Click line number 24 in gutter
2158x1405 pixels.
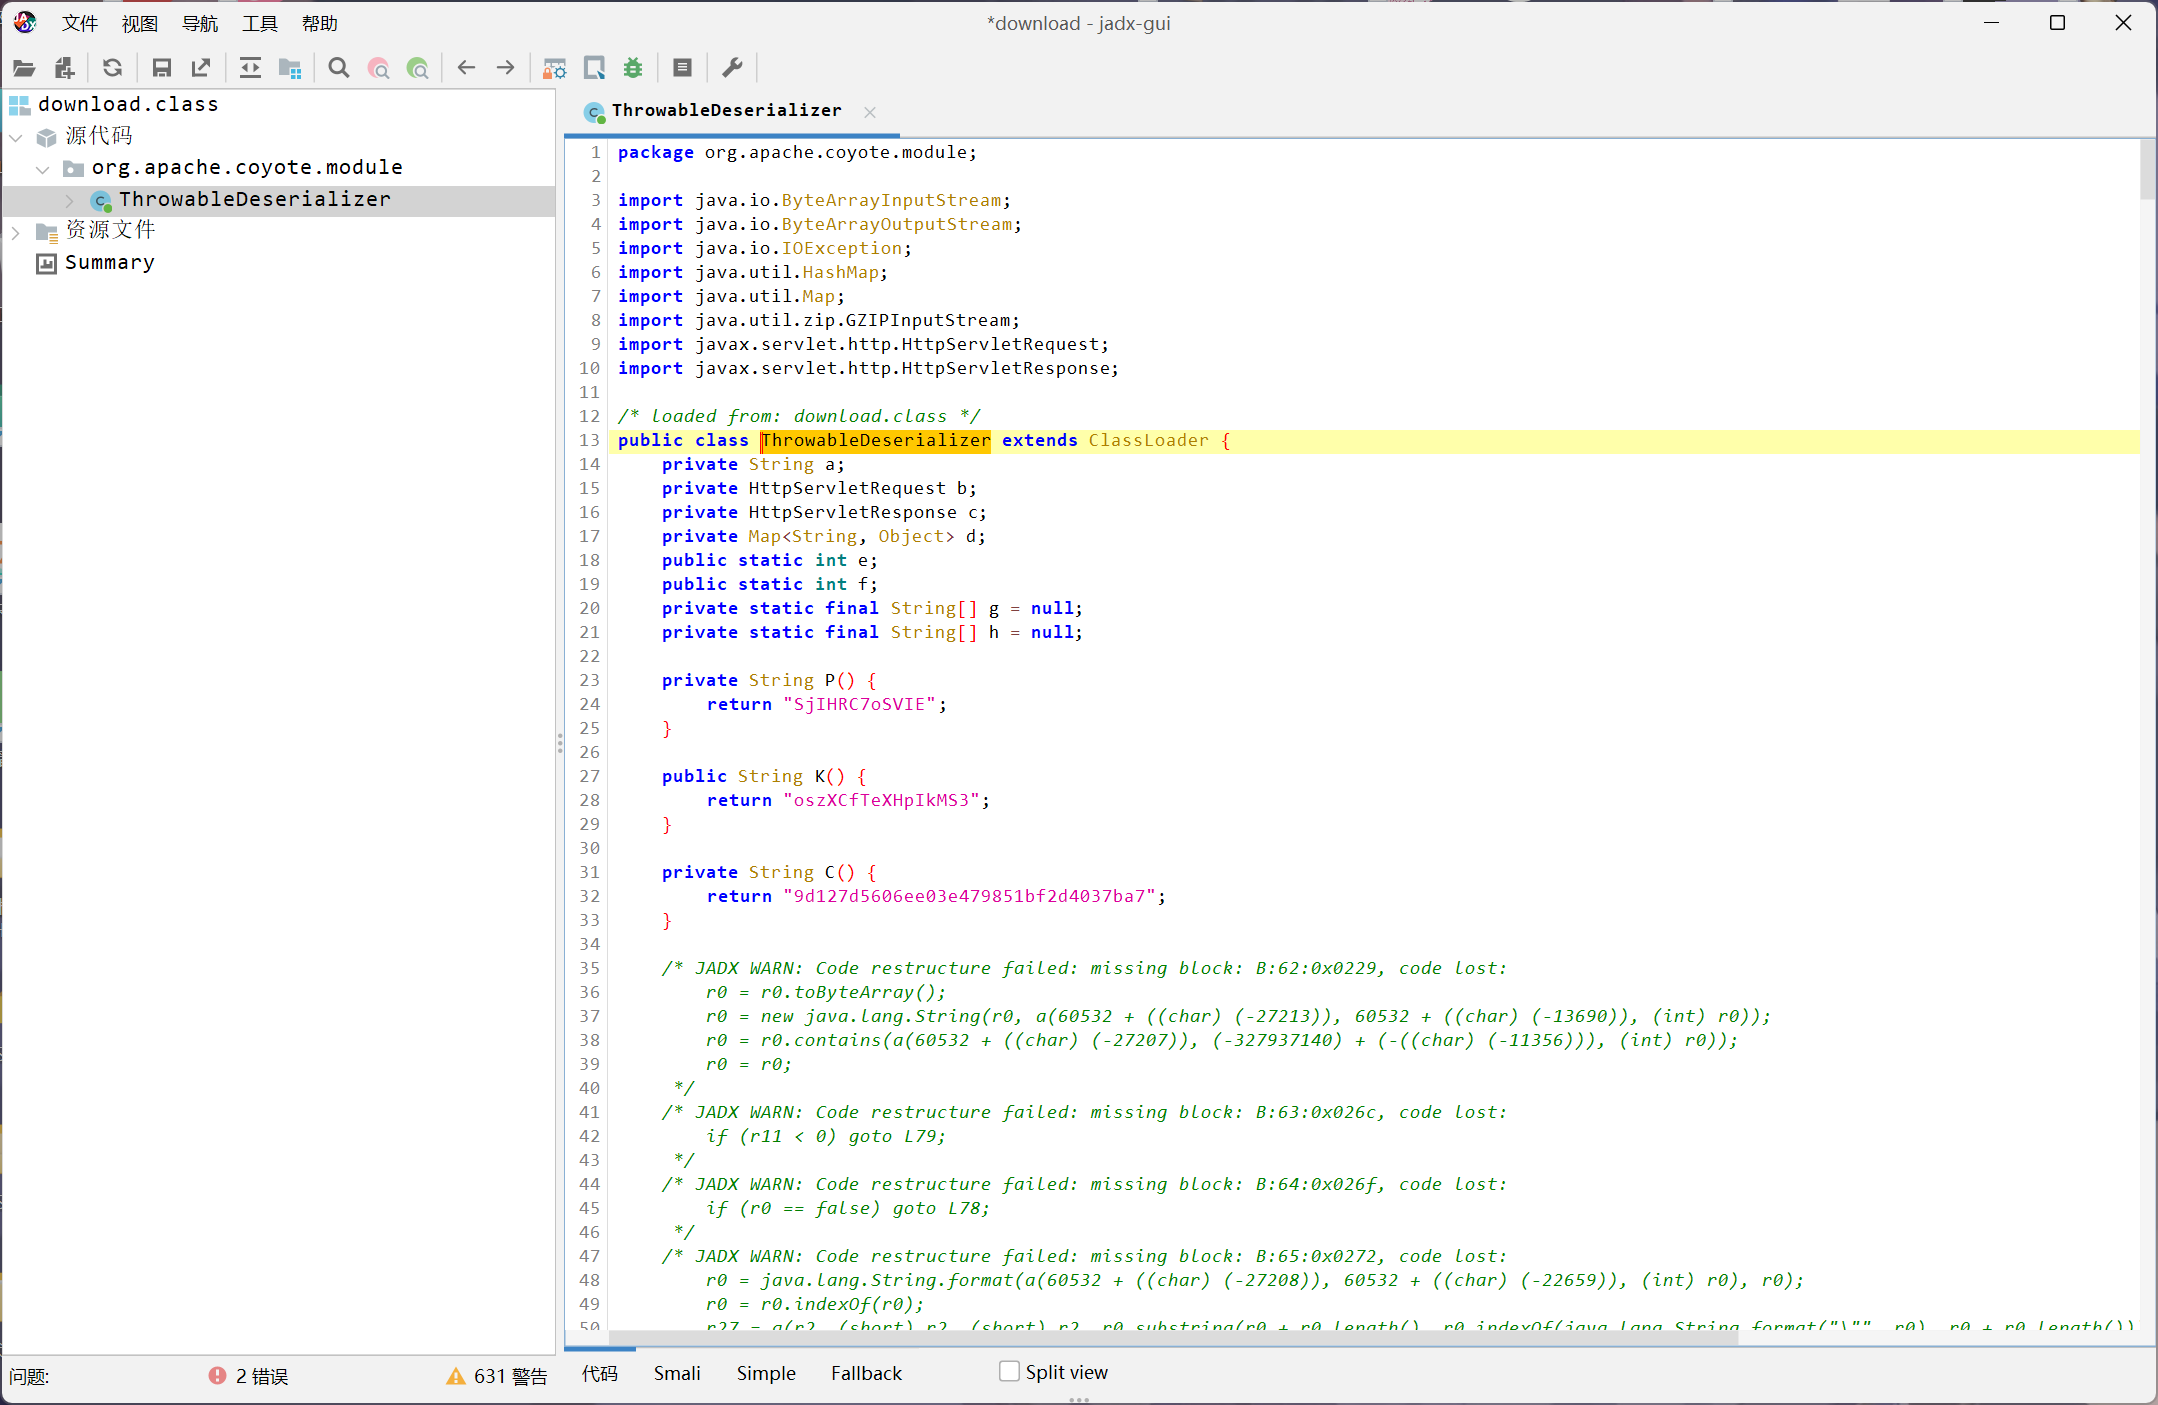pos(589,704)
